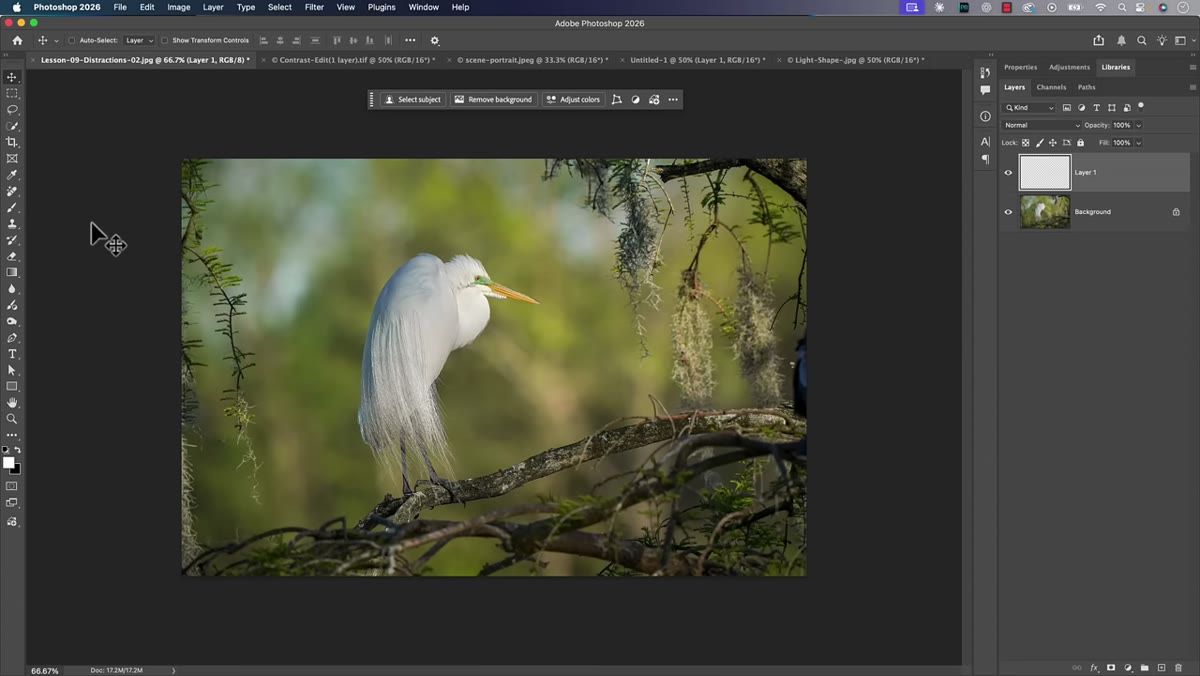Image resolution: width=1200 pixels, height=676 pixels.
Task: Click the Remove background button
Action: pyautogui.click(x=493, y=100)
